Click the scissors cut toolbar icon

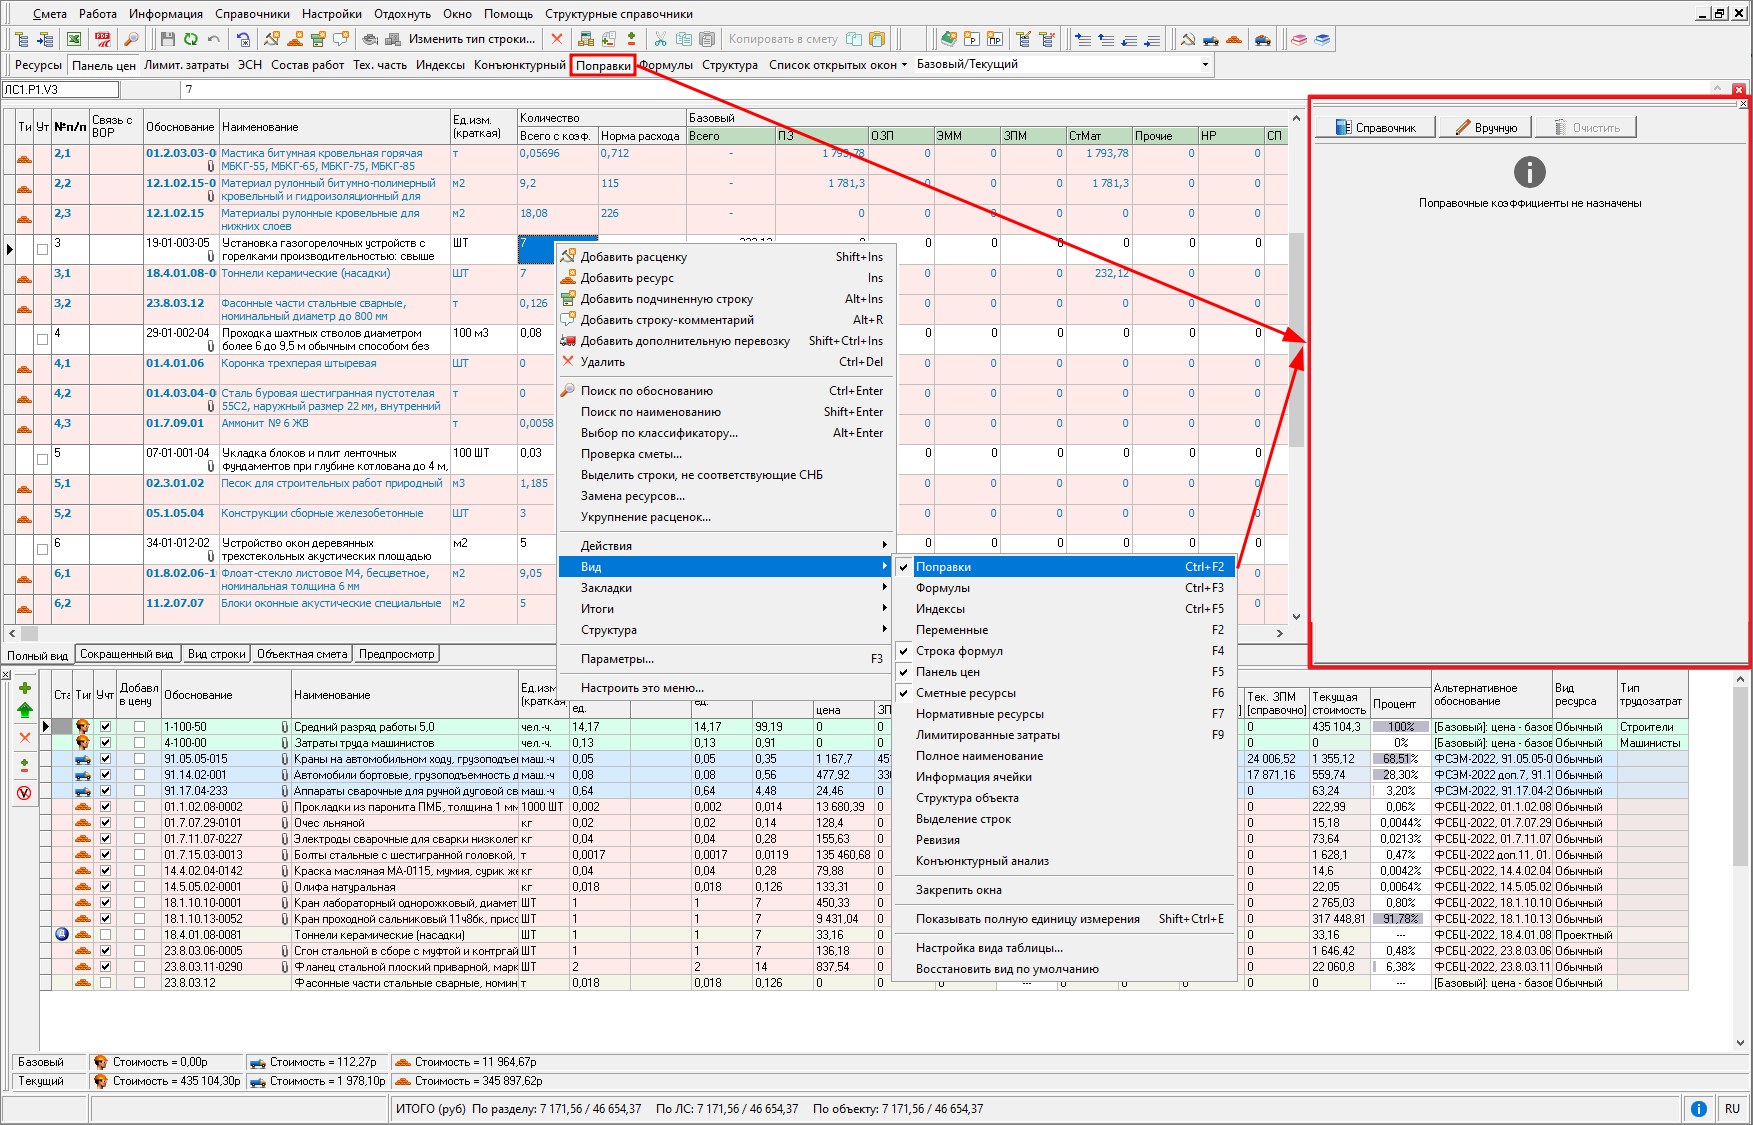click(660, 39)
